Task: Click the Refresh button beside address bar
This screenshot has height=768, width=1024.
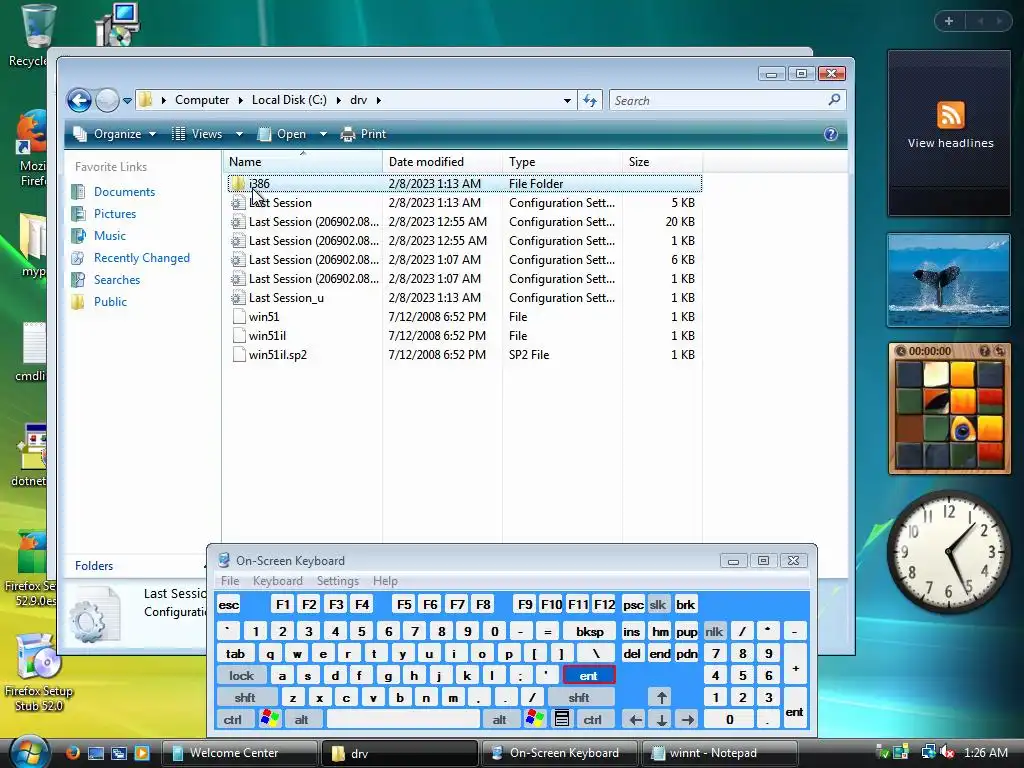Action: [590, 101]
